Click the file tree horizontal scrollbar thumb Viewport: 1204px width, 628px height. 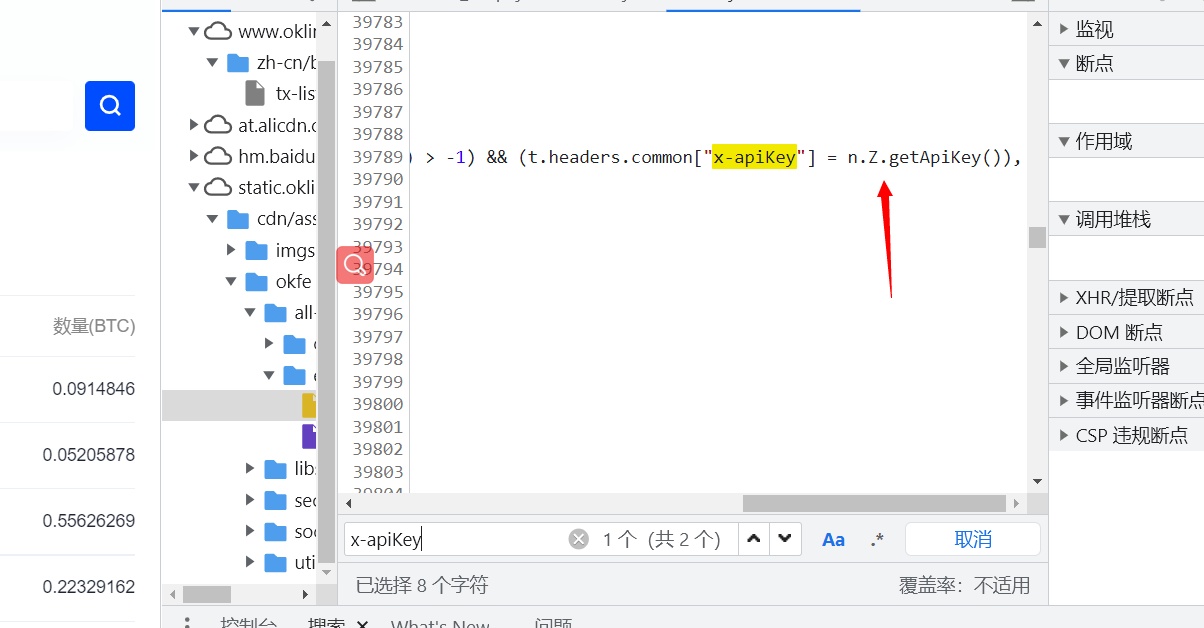(x=207, y=594)
